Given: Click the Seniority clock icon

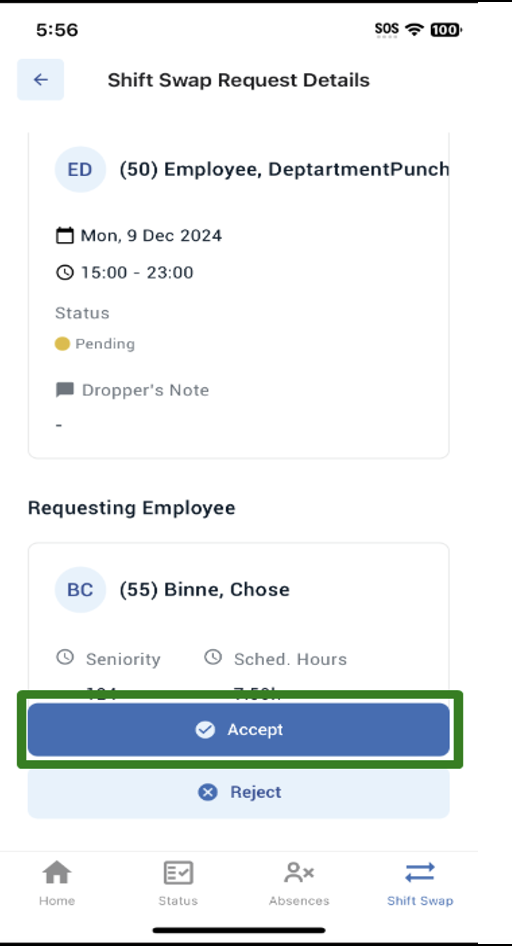Looking at the screenshot, I should (x=65, y=657).
